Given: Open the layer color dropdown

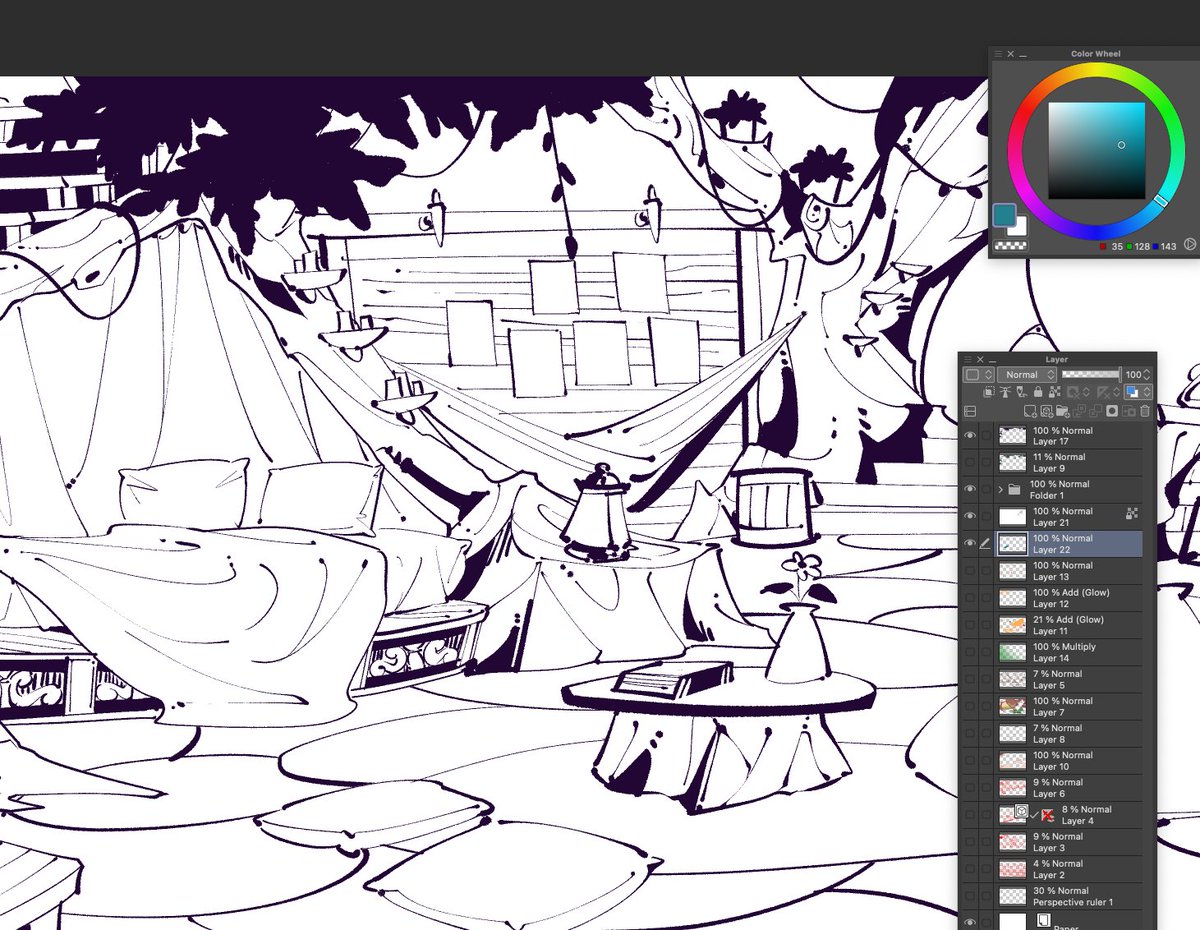Looking at the screenshot, I should pos(1138,392).
